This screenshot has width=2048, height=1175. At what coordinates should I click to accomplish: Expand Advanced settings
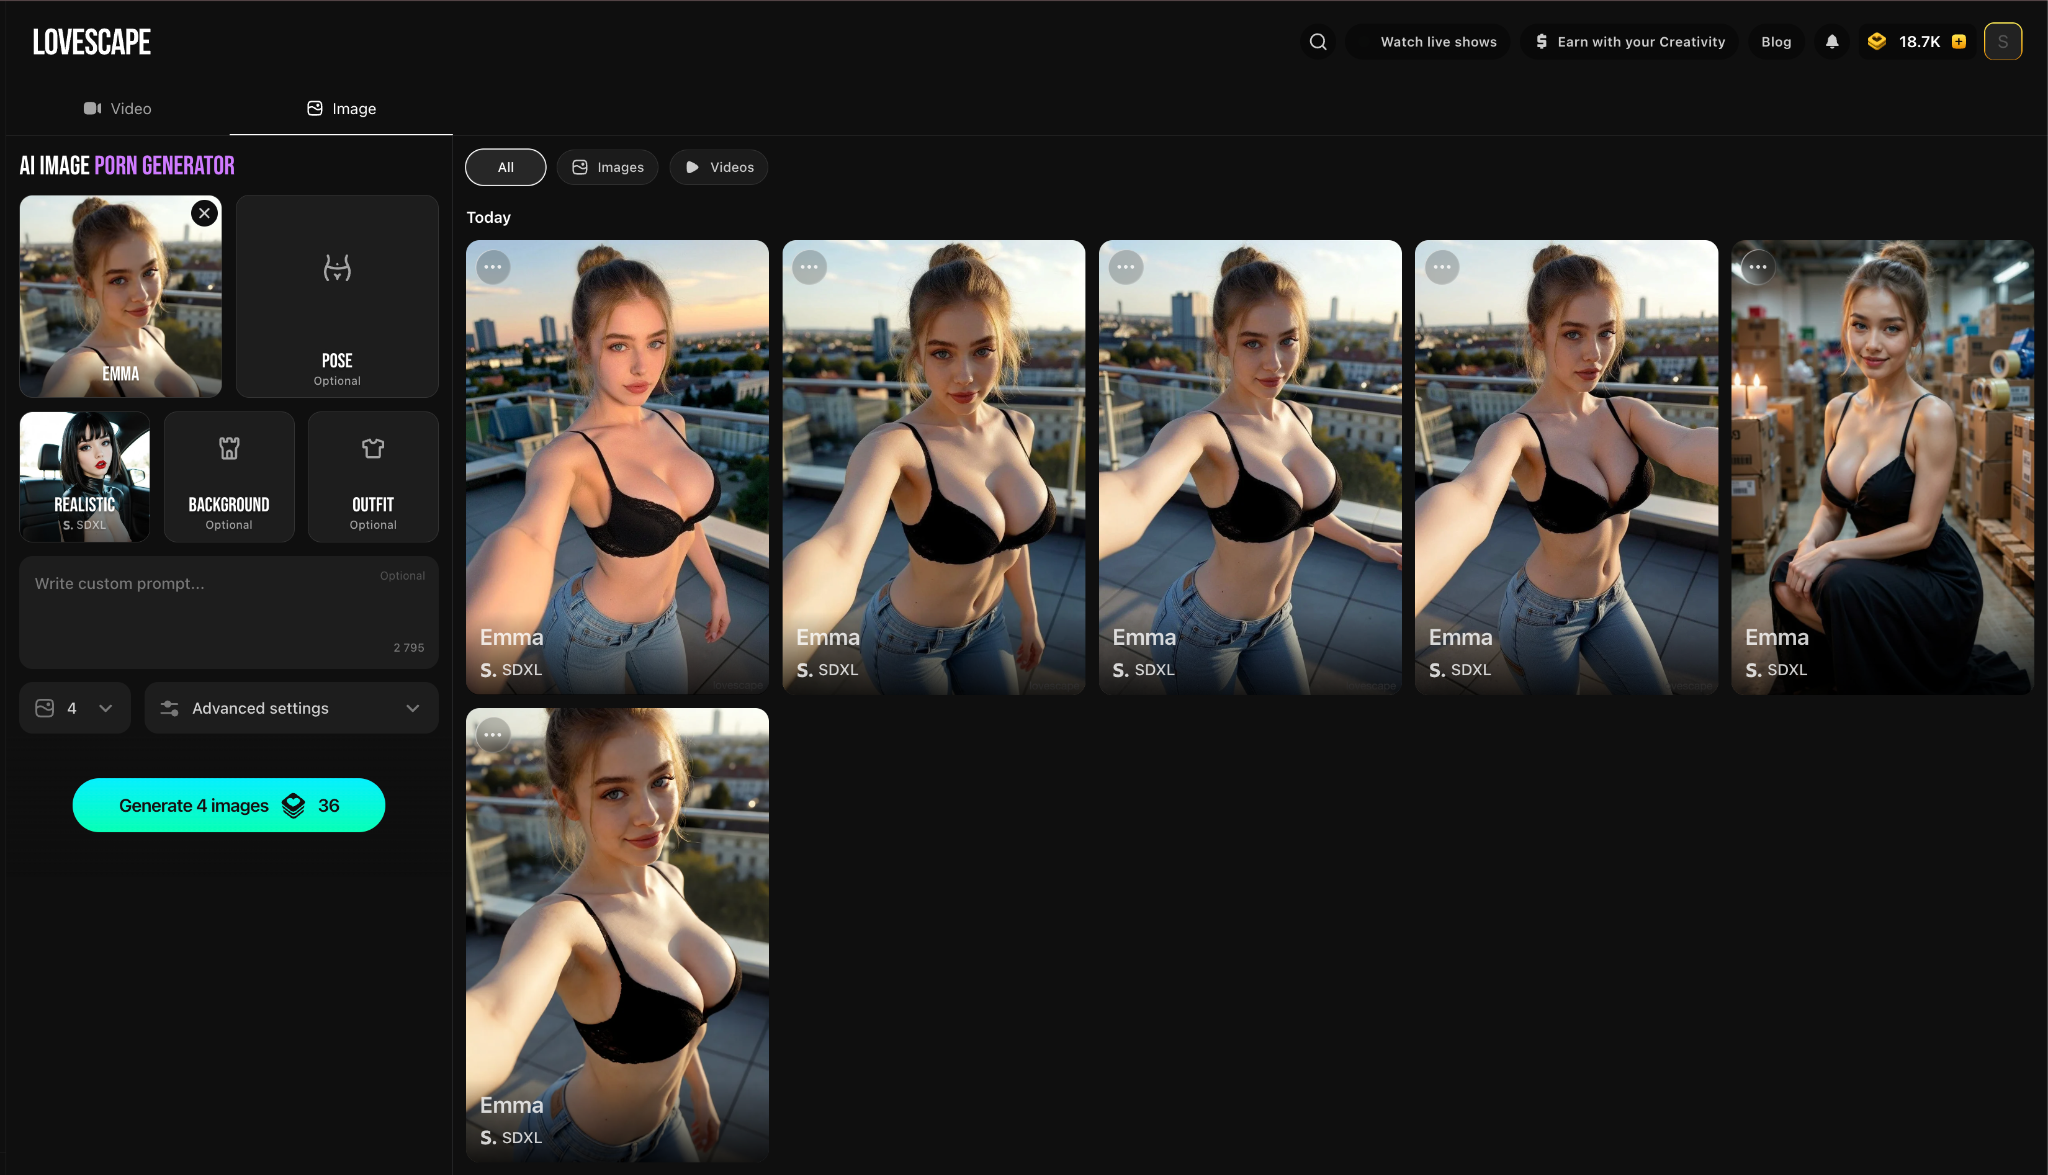(x=291, y=708)
